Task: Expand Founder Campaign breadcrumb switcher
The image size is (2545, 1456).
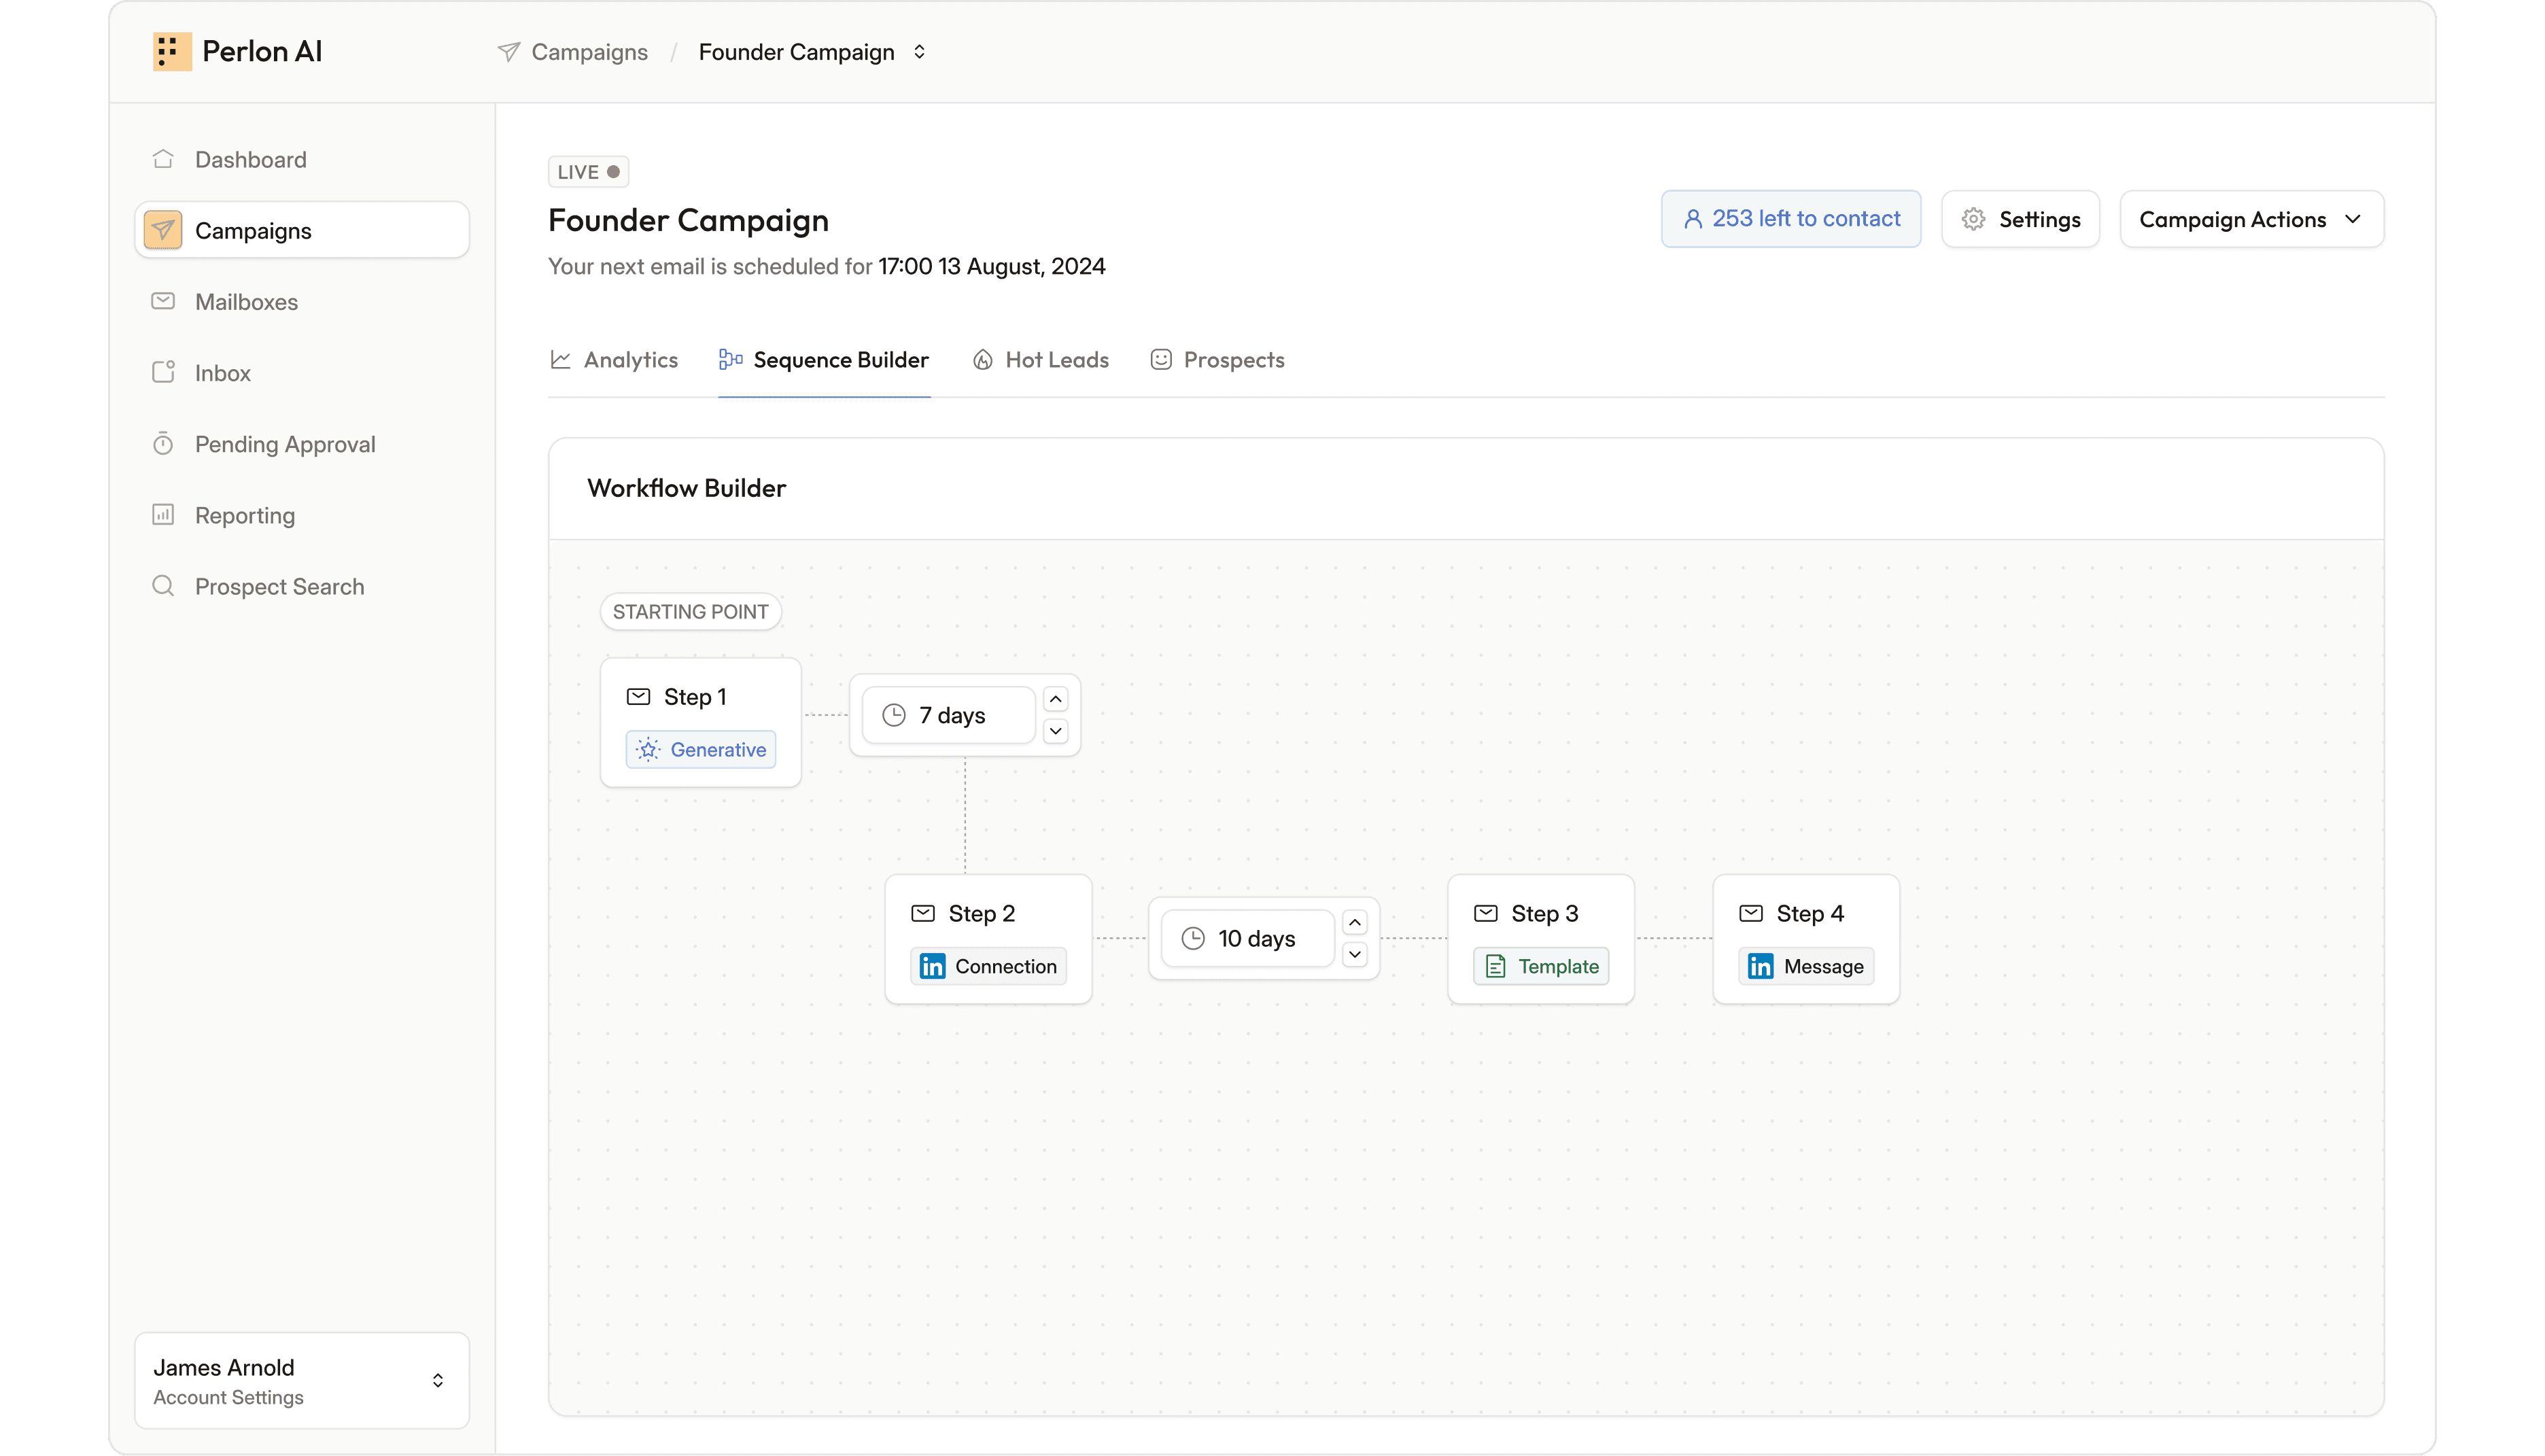Action: [x=919, y=52]
